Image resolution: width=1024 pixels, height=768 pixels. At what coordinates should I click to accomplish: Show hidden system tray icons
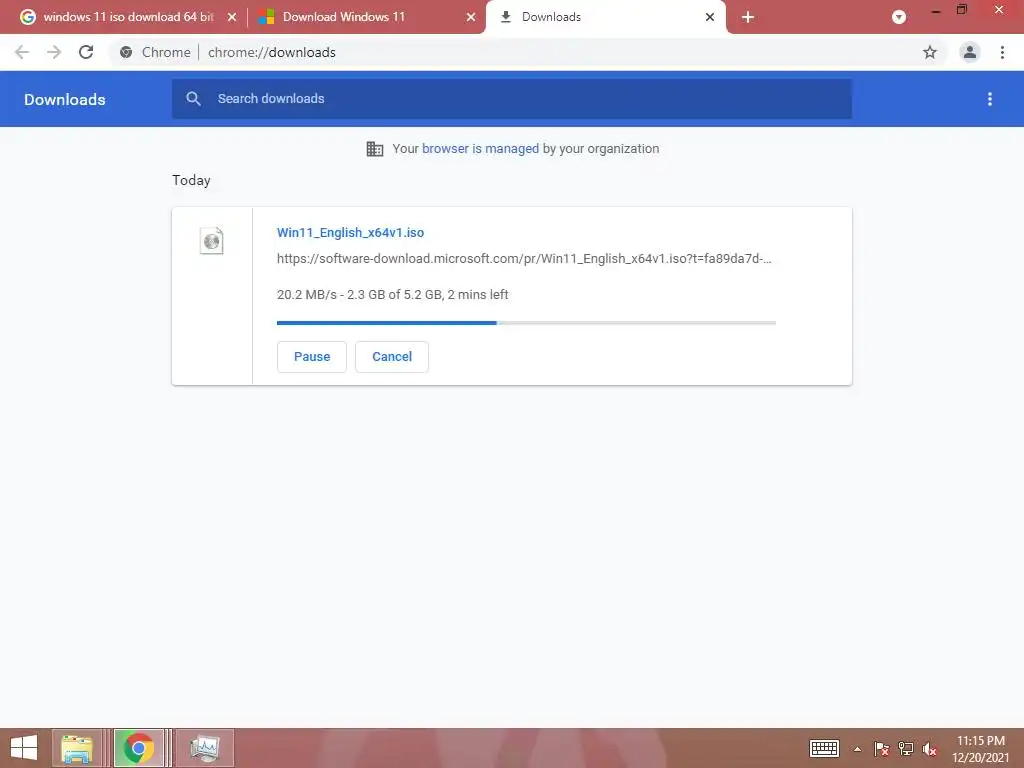(857, 749)
